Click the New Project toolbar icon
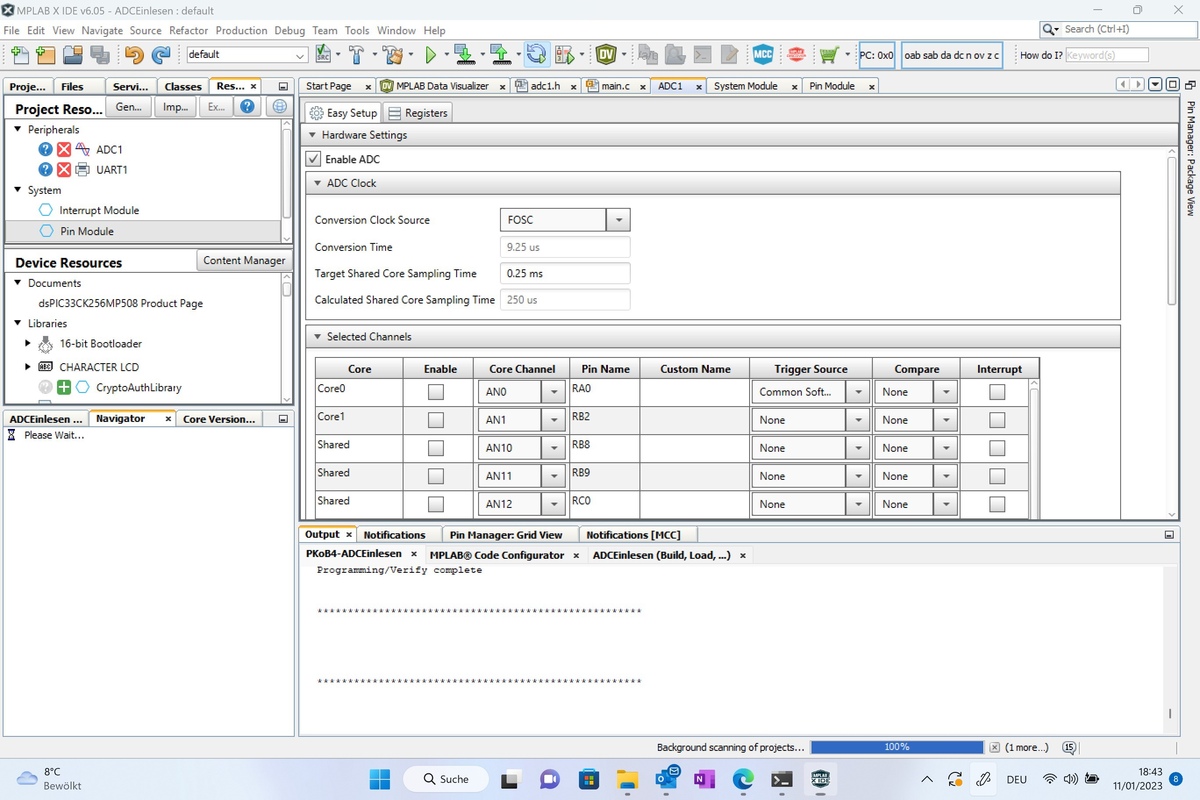The image size is (1200, 800). click(x=45, y=55)
